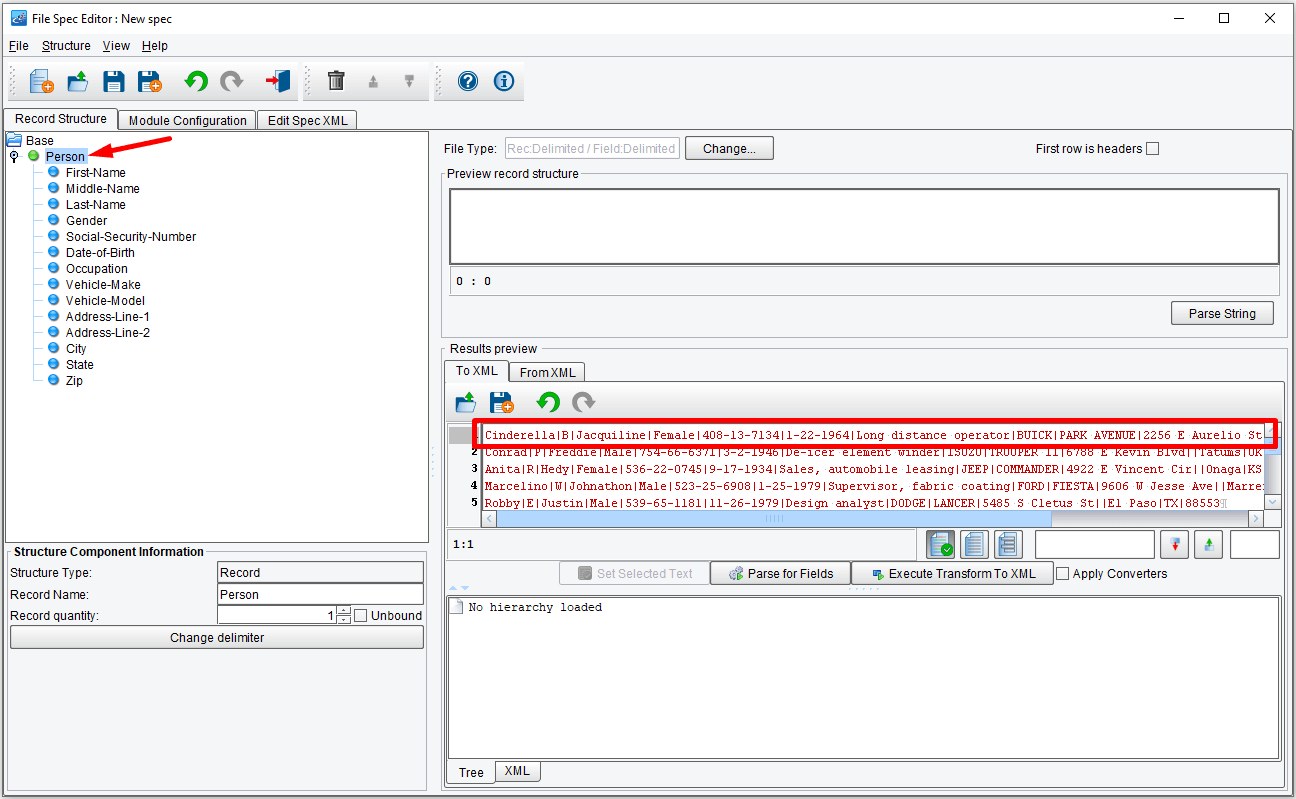Collapse the Person node toggle in tree

coord(14,156)
